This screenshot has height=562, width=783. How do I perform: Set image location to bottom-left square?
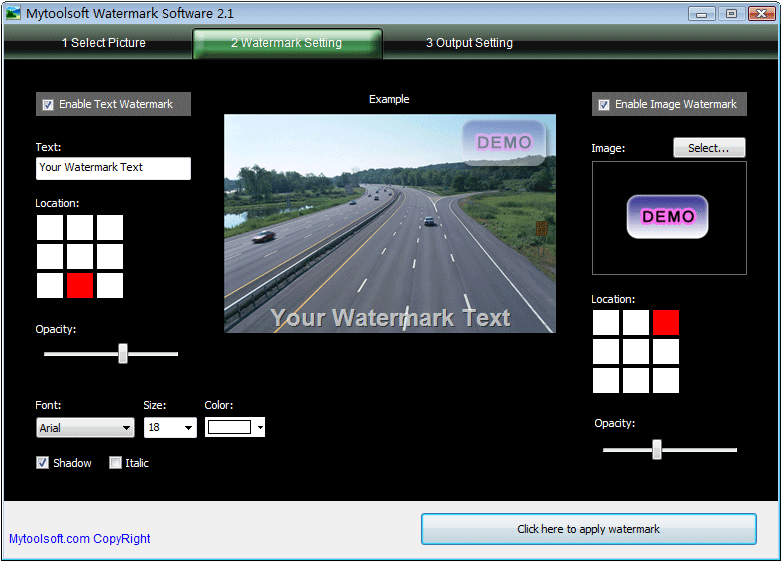(606, 381)
